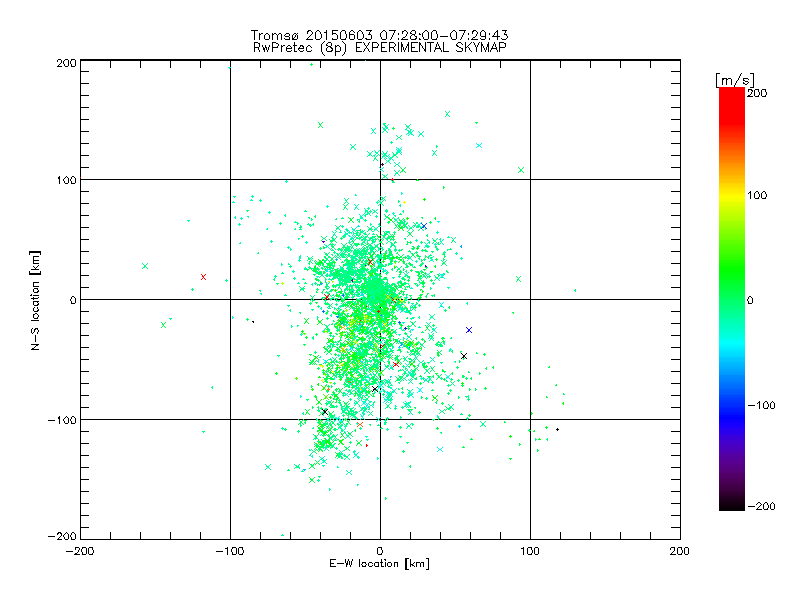
Task: Click the 'N-S location [km]' axis label
Action: 35,301
